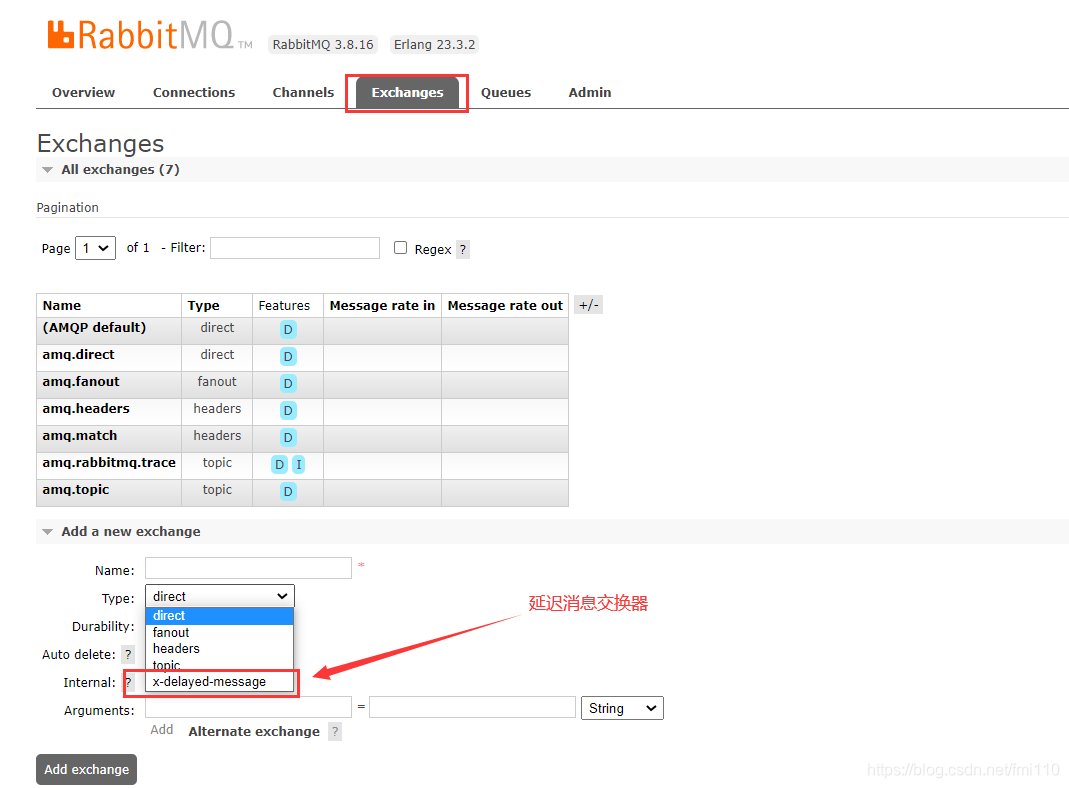Screen dimensions: 1069x788
Task: Switch to the Channels tab
Action: 303,93
